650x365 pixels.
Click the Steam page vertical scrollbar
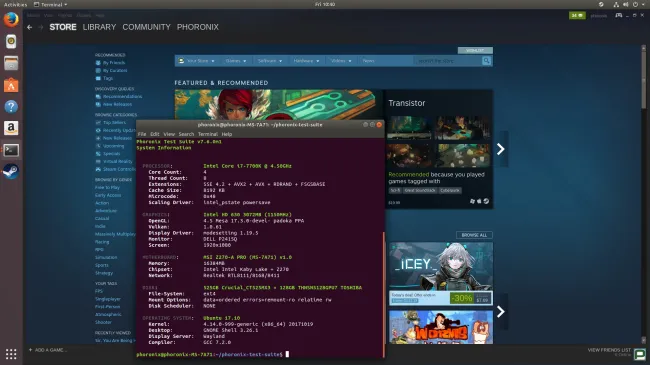pos(643,79)
